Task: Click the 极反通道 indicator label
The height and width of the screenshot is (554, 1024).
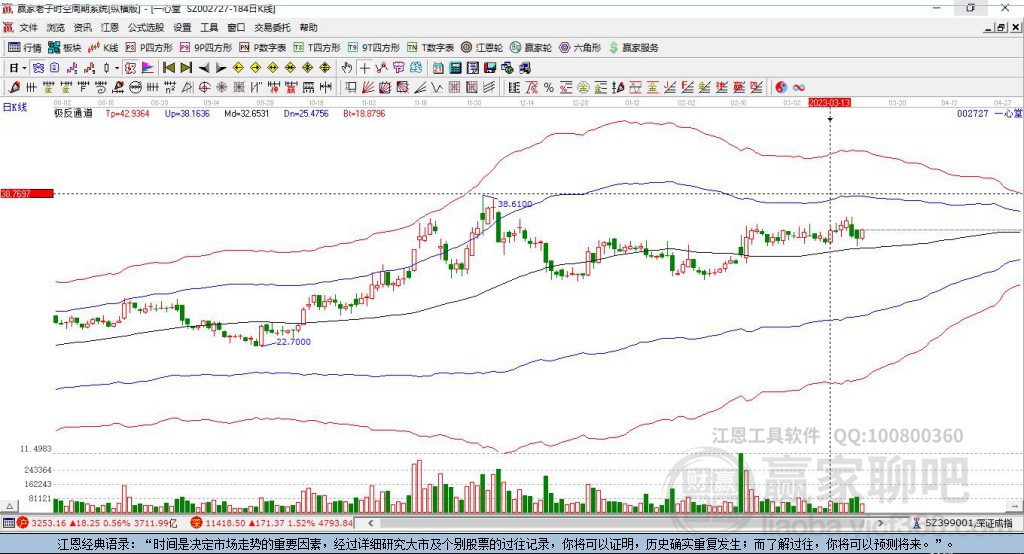Action: coord(73,113)
